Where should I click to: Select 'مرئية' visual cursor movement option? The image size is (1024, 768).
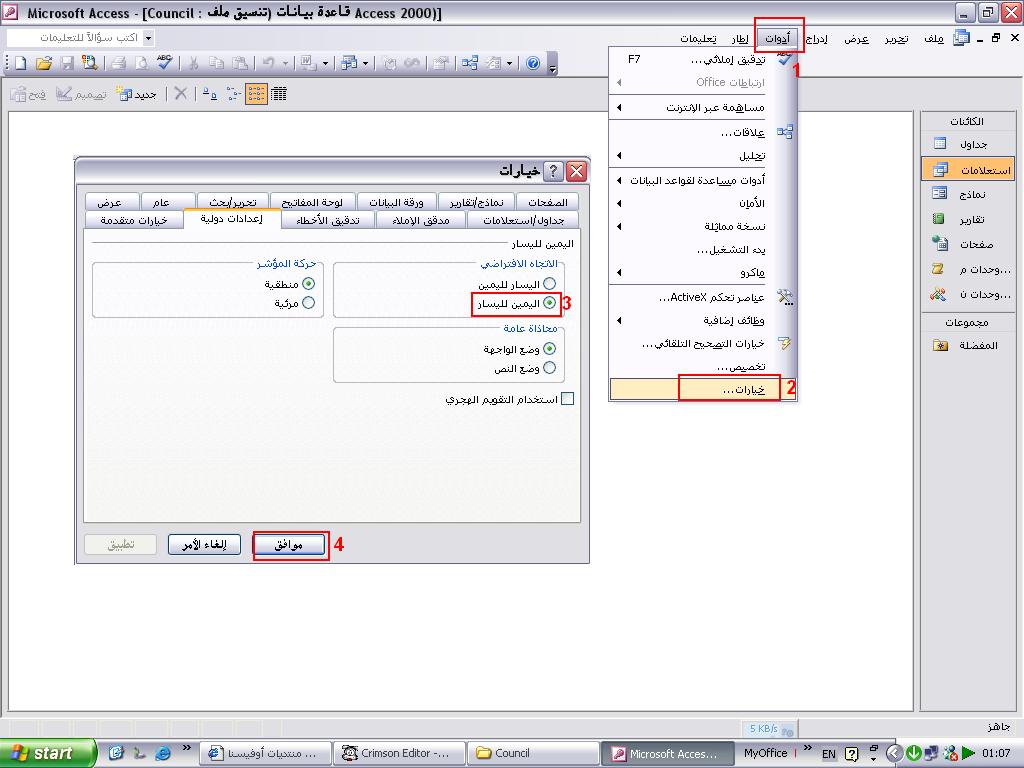tap(308, 303)
